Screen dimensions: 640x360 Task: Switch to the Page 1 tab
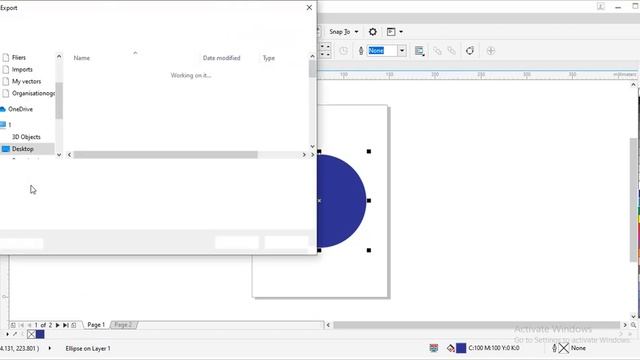pyautogui.click(x=96, y=325)
